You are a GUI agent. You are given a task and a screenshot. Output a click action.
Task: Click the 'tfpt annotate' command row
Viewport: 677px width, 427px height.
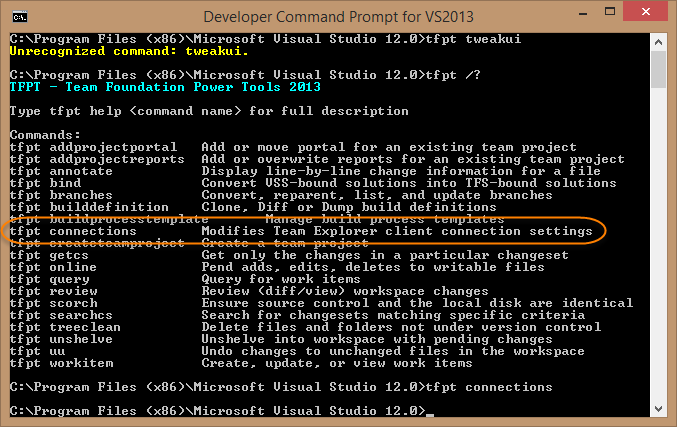[x=305, y=171]
